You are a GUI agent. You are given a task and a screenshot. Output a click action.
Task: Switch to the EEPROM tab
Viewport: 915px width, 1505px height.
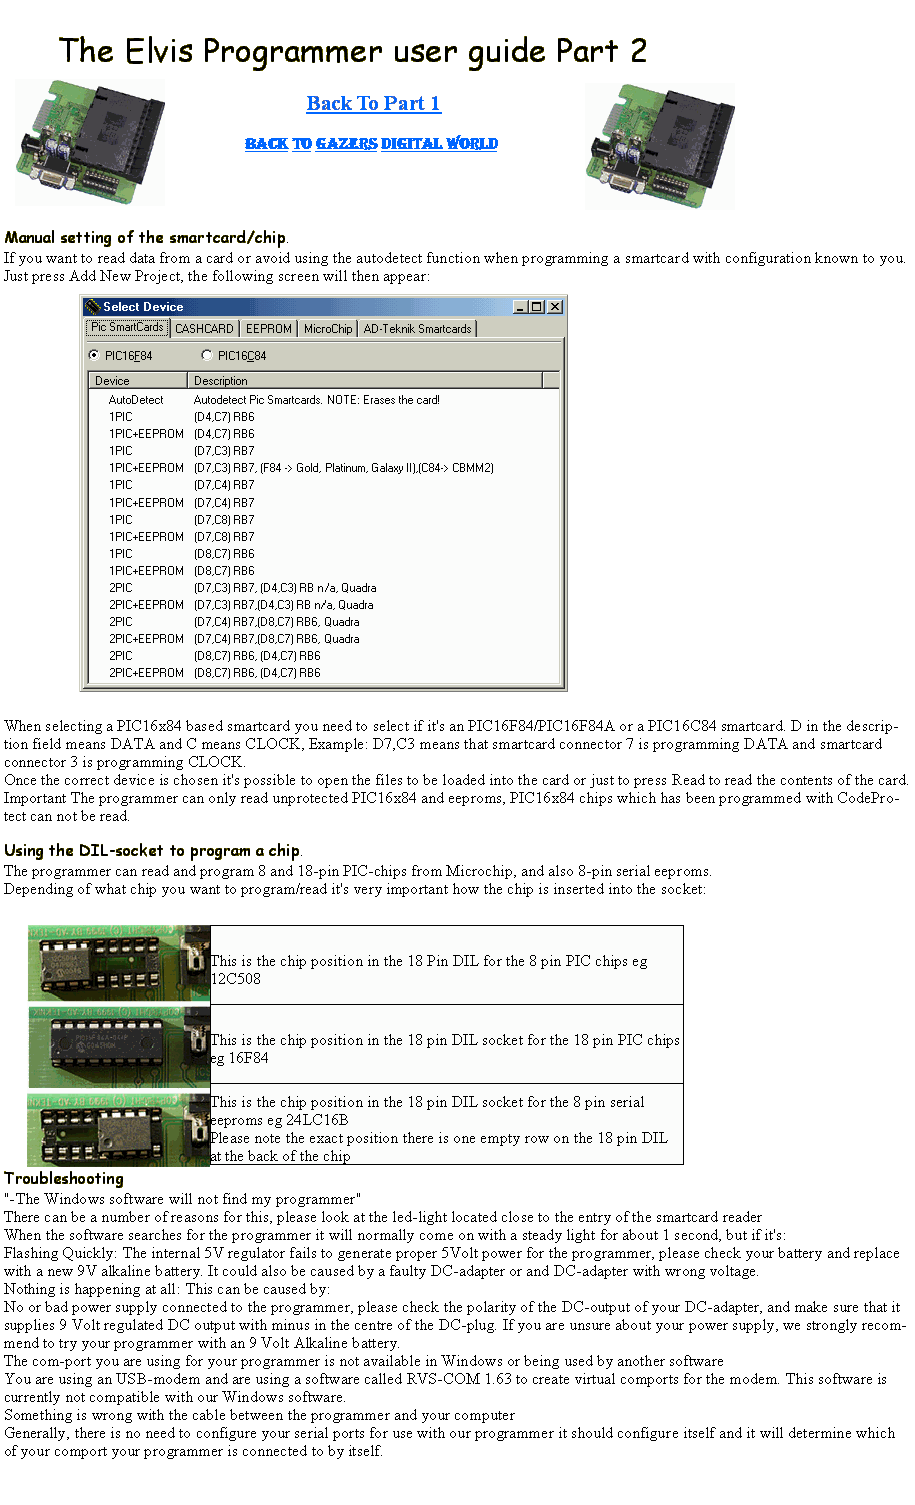pyautogui.click(x=269, y=329)
